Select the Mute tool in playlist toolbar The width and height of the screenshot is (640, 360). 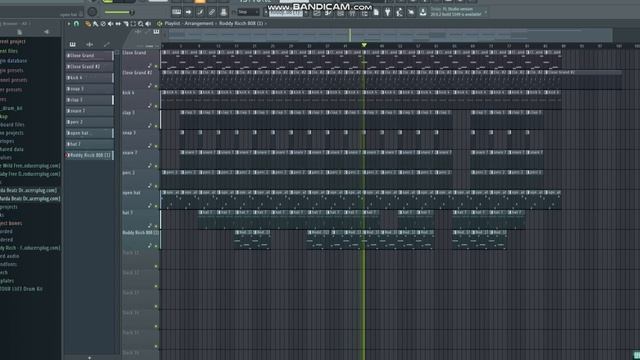(x=111, y=24)
